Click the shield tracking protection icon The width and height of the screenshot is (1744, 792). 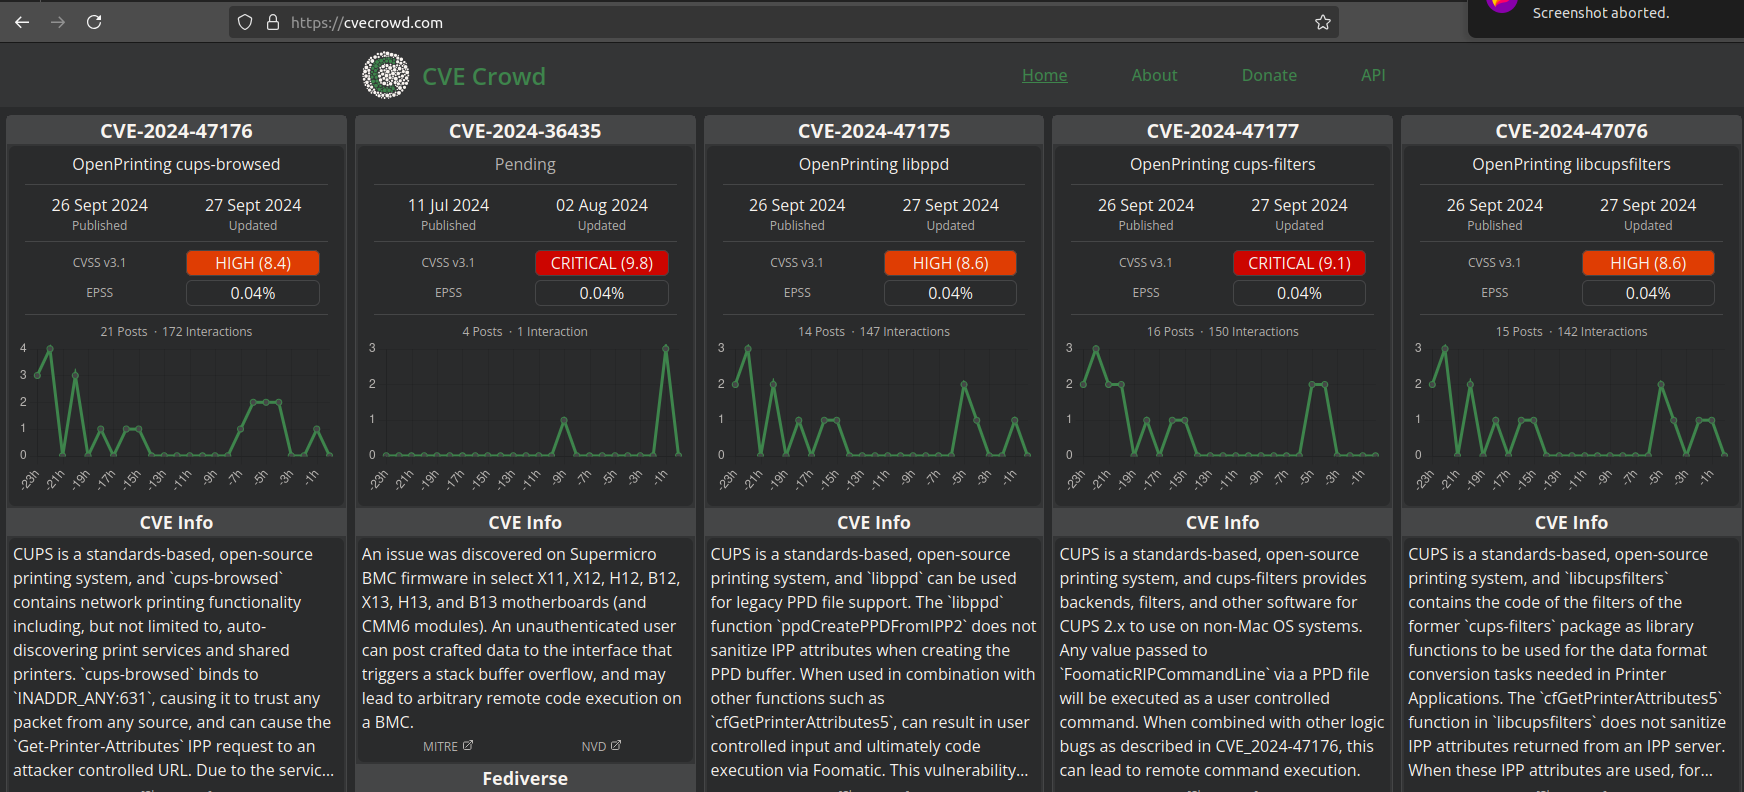tap(246, 22)
